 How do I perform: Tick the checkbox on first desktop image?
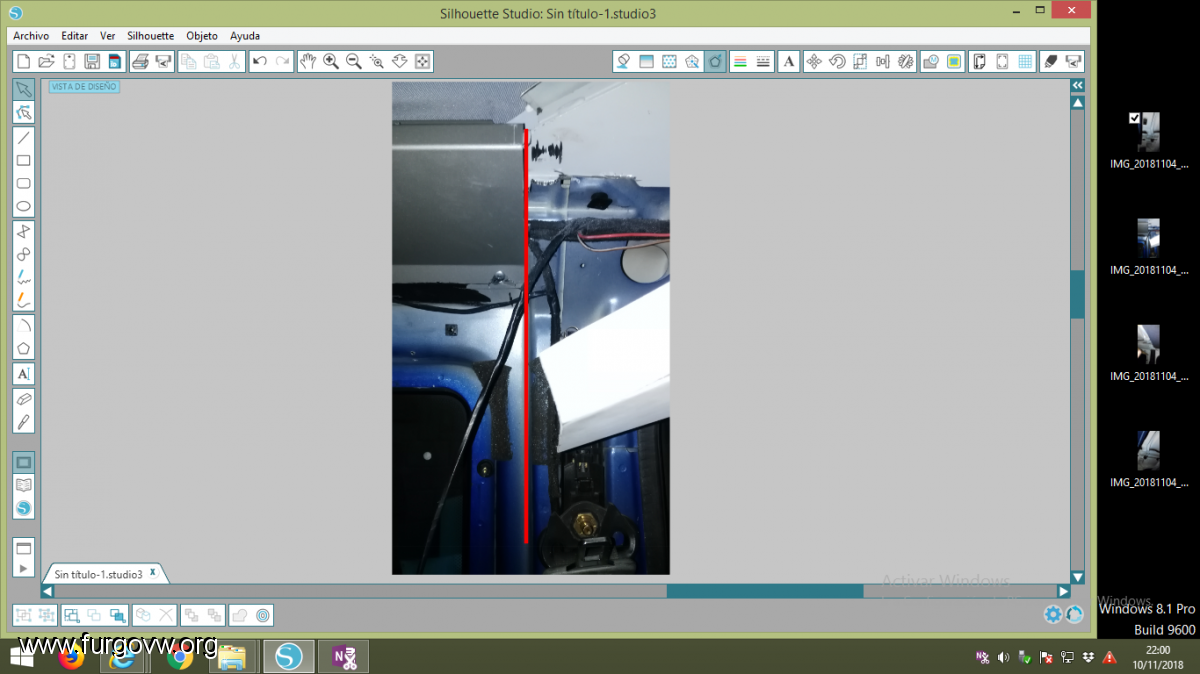coord(1134,118)
